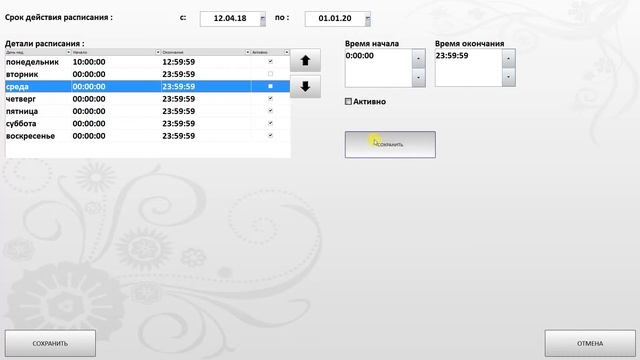Screen dimensions: 640x360
Task: Move selected row up with the up arrow
Action: 305,60
